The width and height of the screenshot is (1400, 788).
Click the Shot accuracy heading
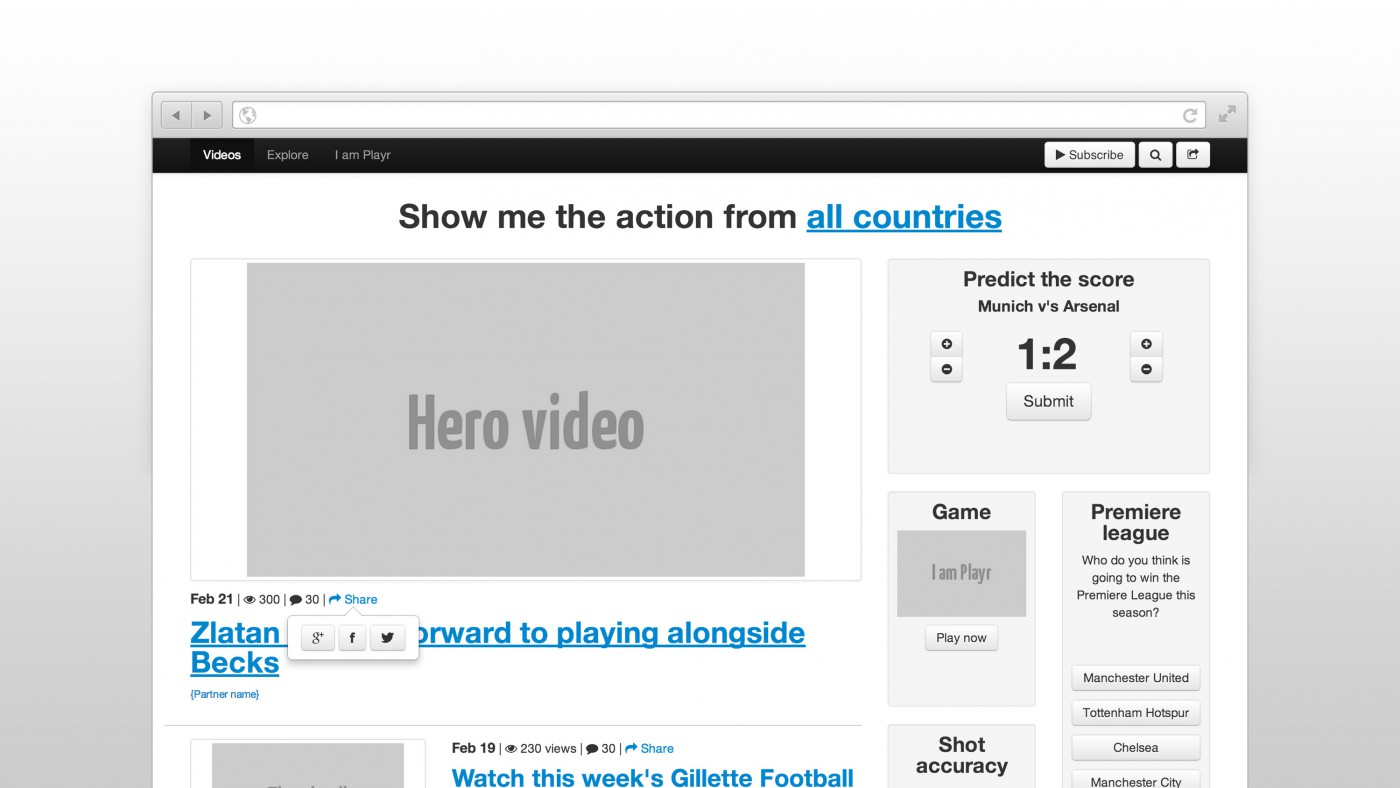point(961,755)
